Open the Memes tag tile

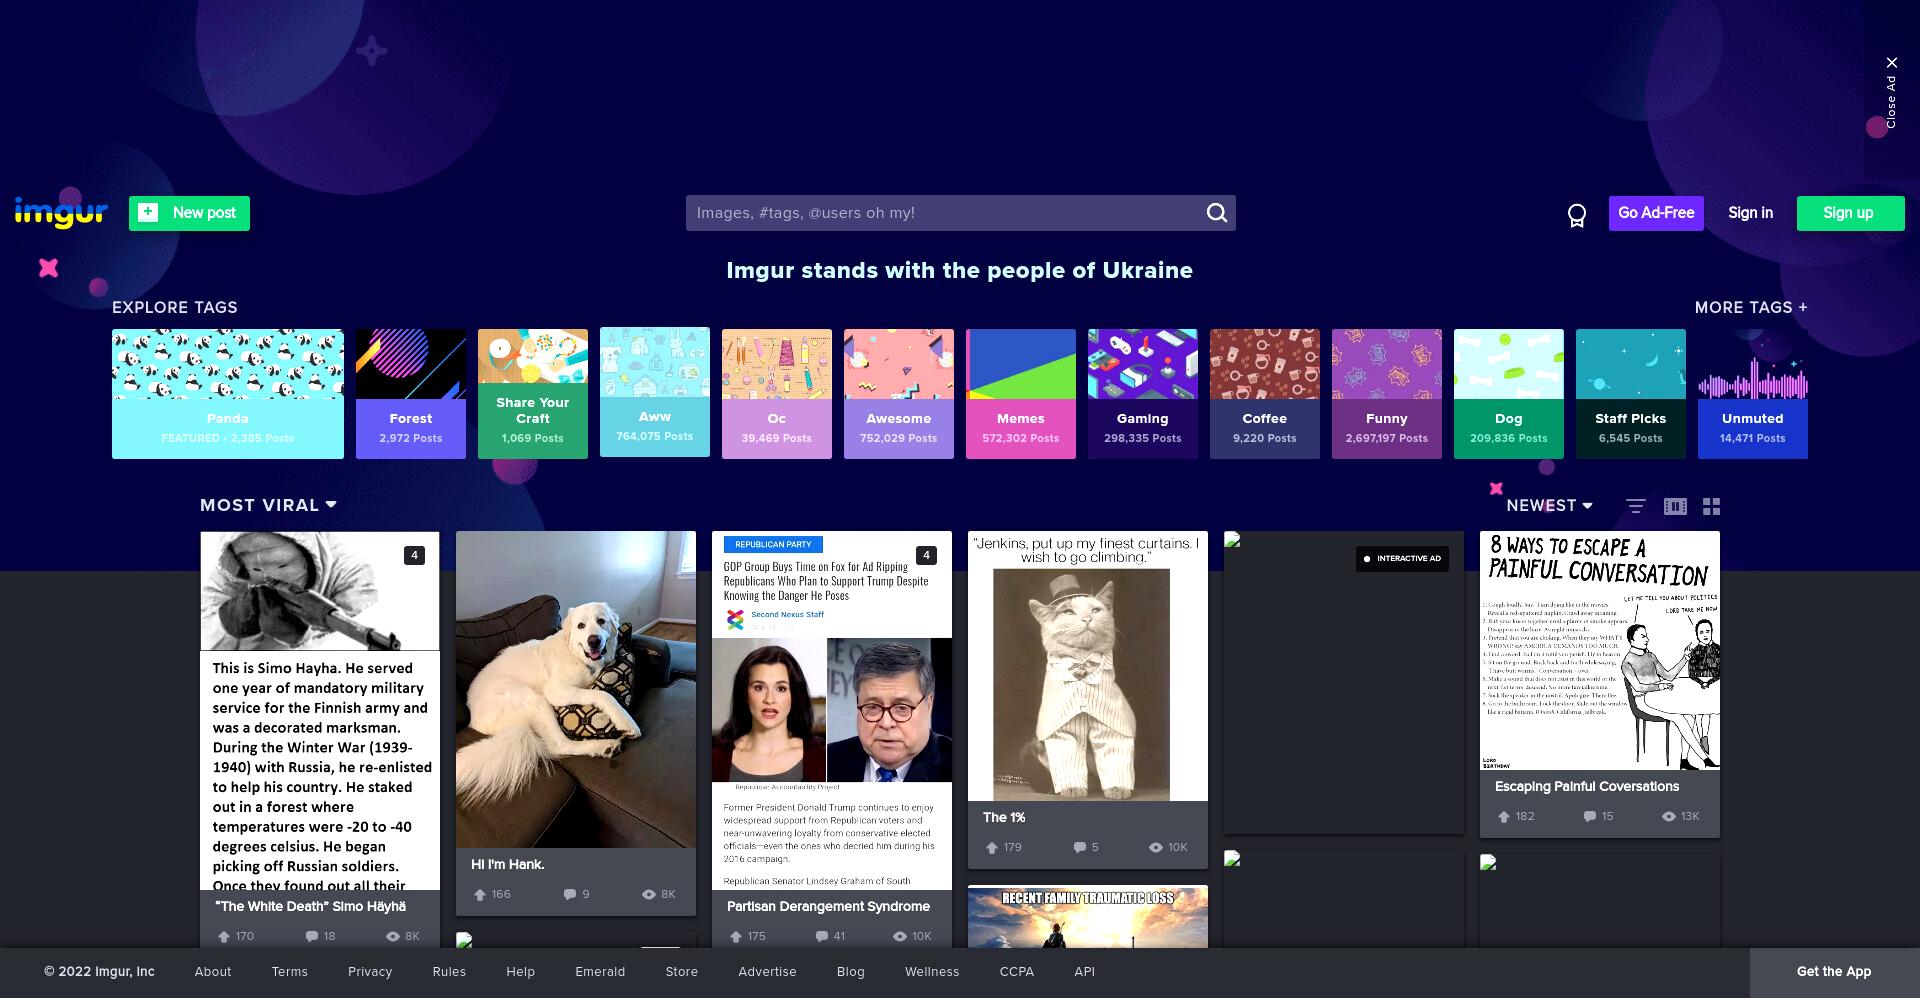1021,394
